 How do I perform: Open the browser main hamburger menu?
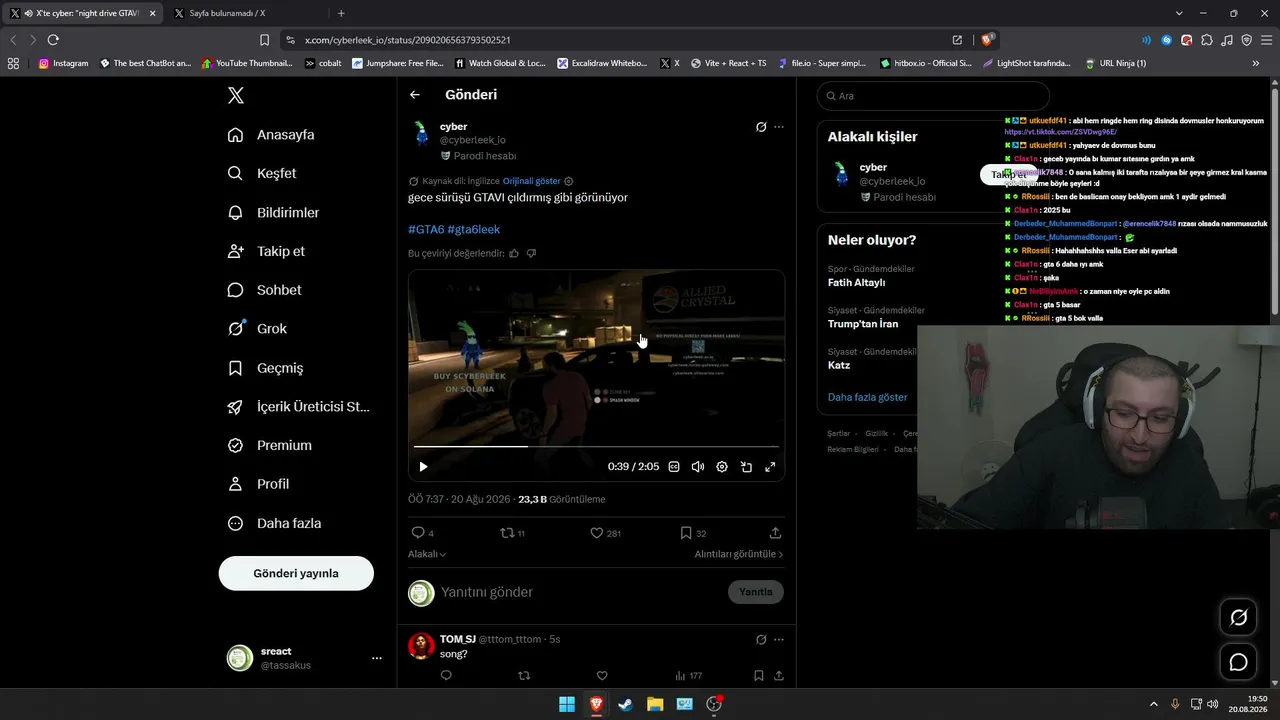pyautogui.click(x=1266, y=40)
